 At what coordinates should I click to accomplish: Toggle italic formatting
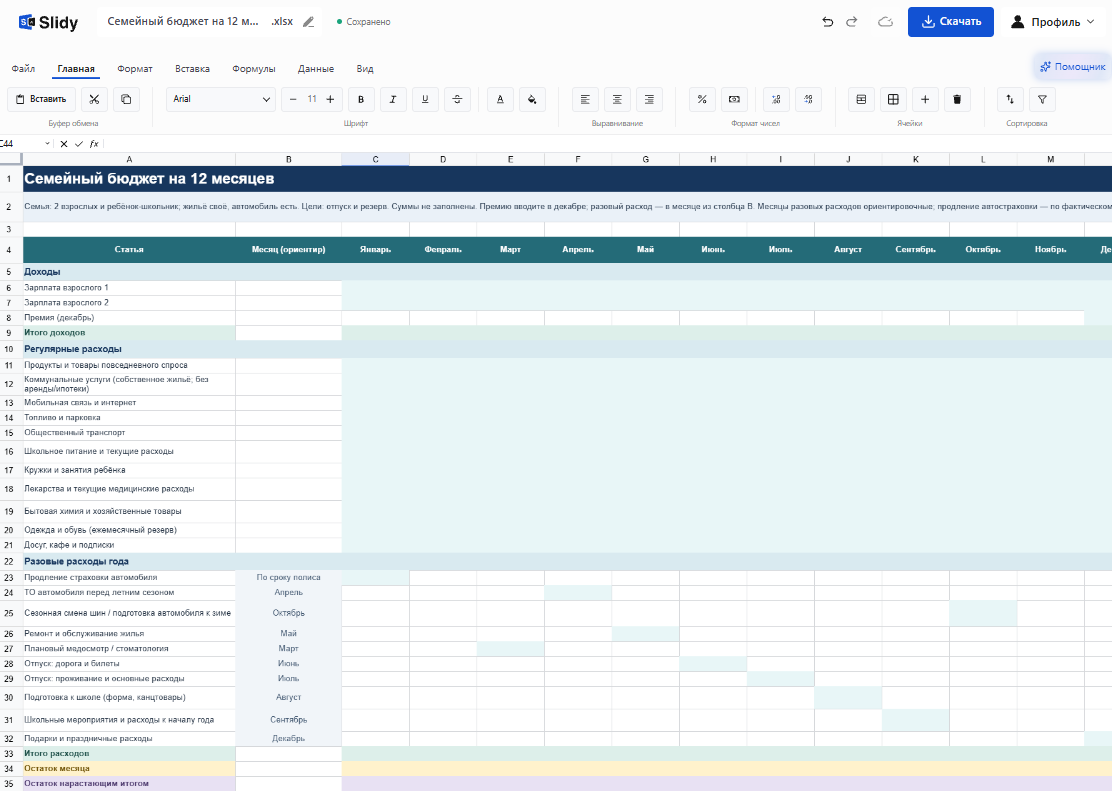click(x=393, y=99)
